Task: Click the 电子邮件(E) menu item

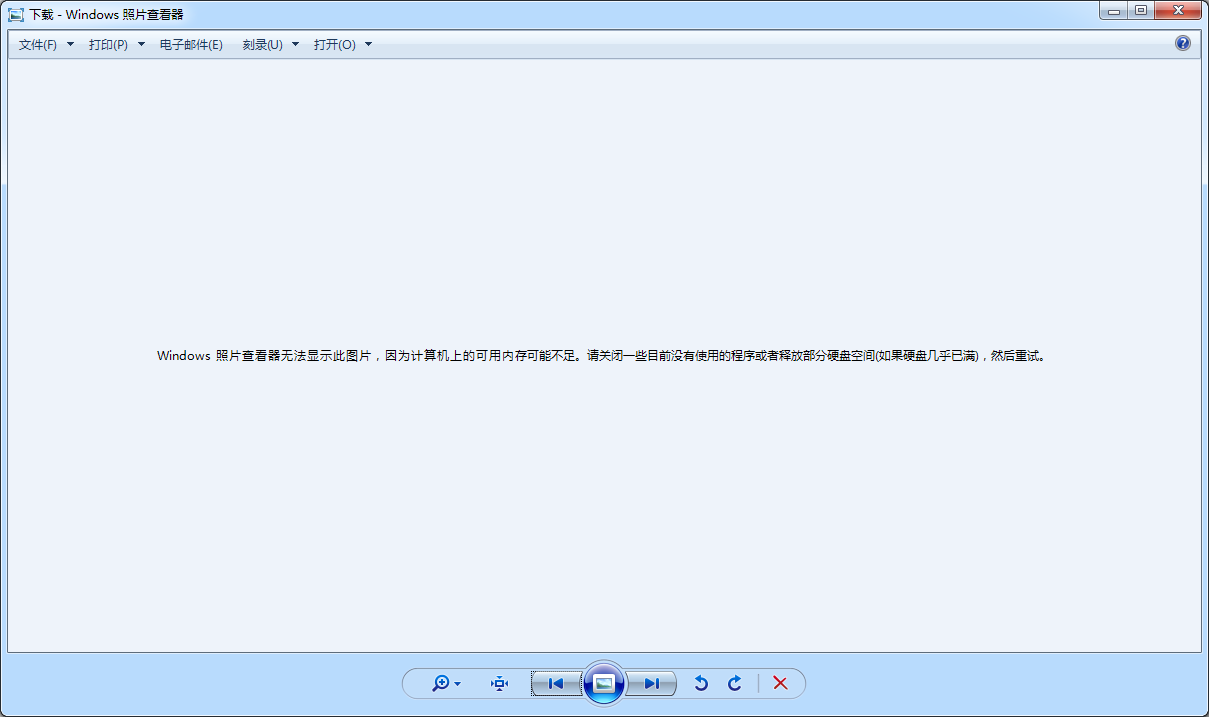Action: 191,45
